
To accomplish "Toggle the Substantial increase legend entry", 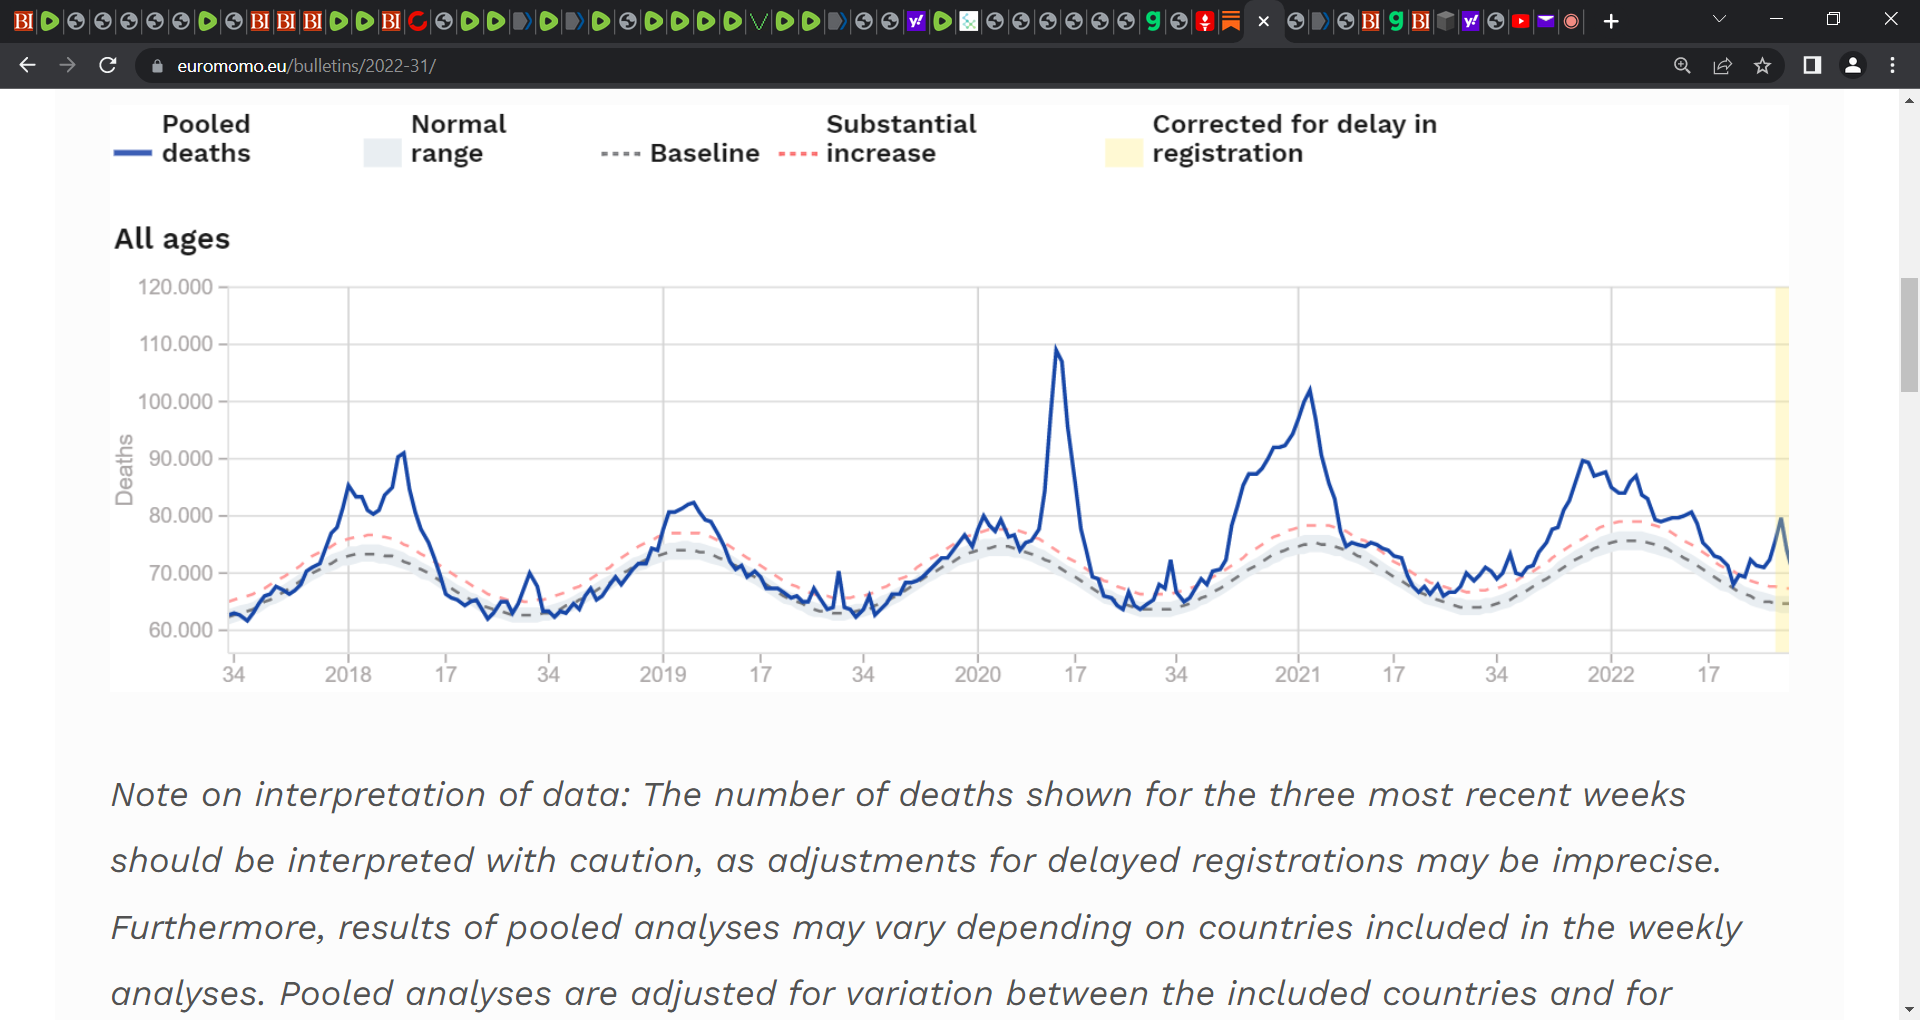I will coord(877,139).
